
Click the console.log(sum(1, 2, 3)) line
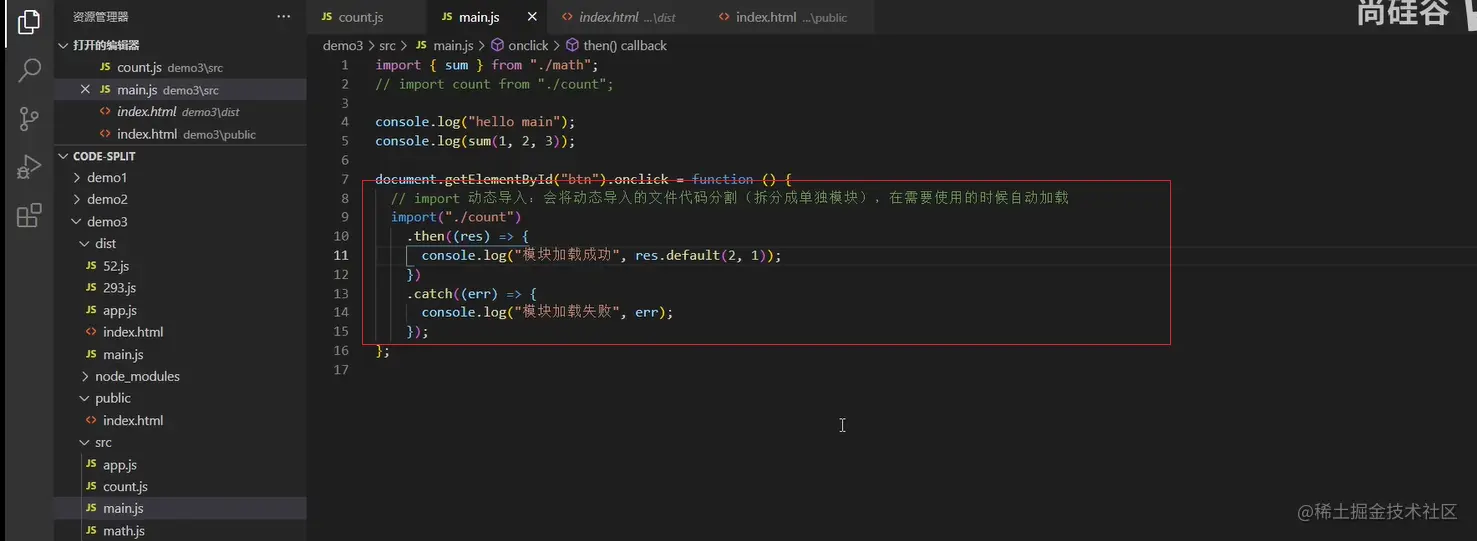475,141
